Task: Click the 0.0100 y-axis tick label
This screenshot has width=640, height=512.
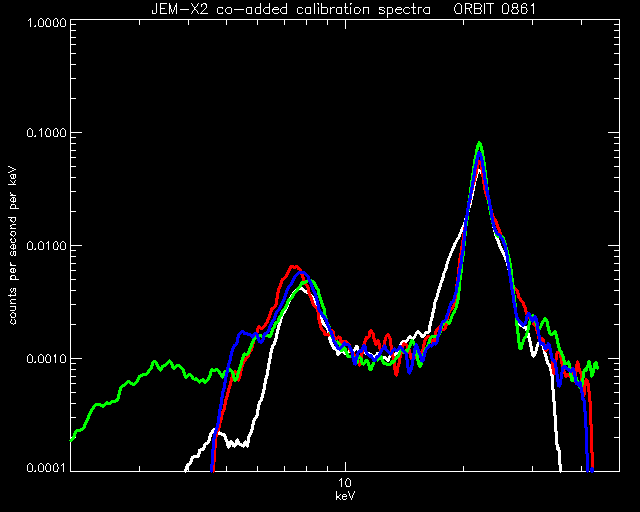Action: (x=46, y=246)
